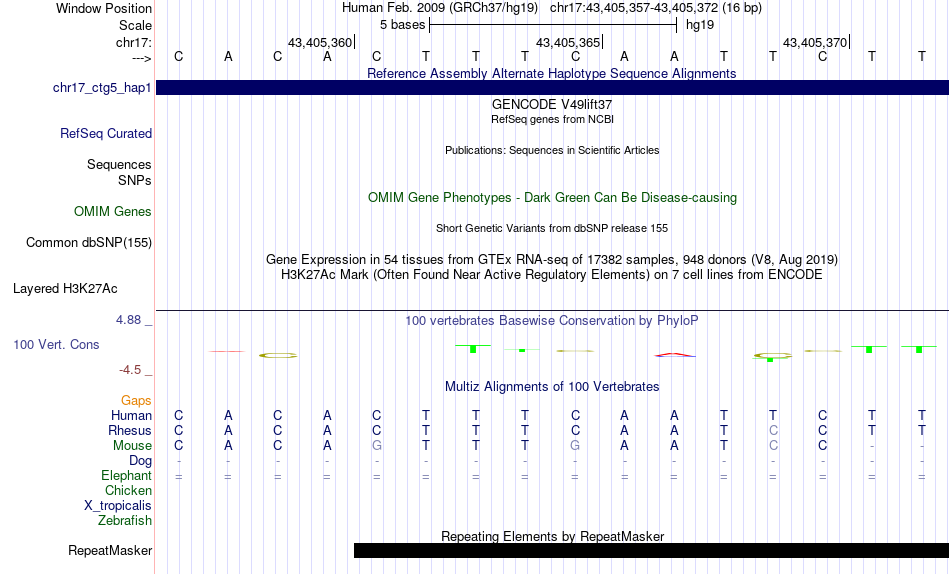This screenshot has width=950, height=574.
Task: Click the red-and-blue PhyloP conservation logo
Action: pyautogui.click(x=674, y=355)
